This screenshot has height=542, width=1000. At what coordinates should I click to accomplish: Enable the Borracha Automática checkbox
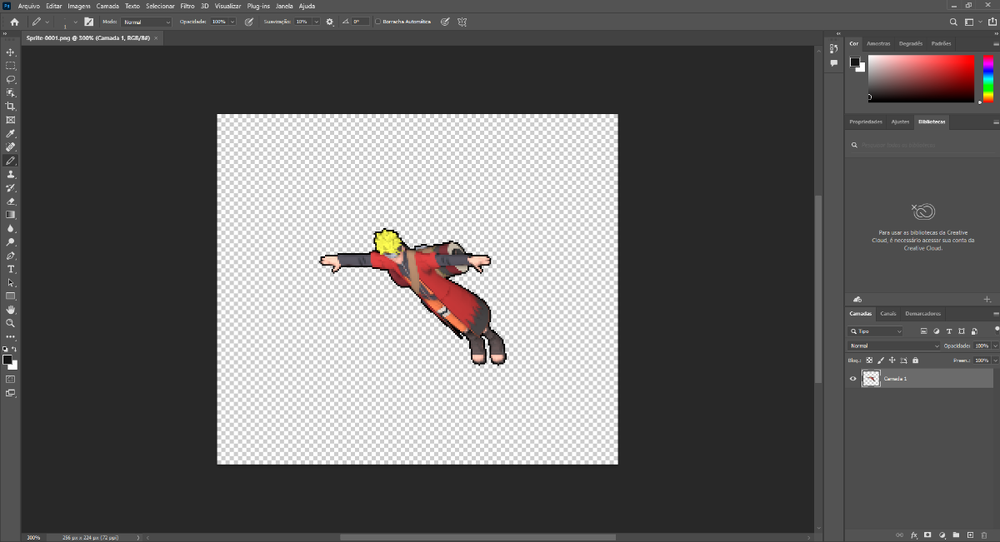378,21
